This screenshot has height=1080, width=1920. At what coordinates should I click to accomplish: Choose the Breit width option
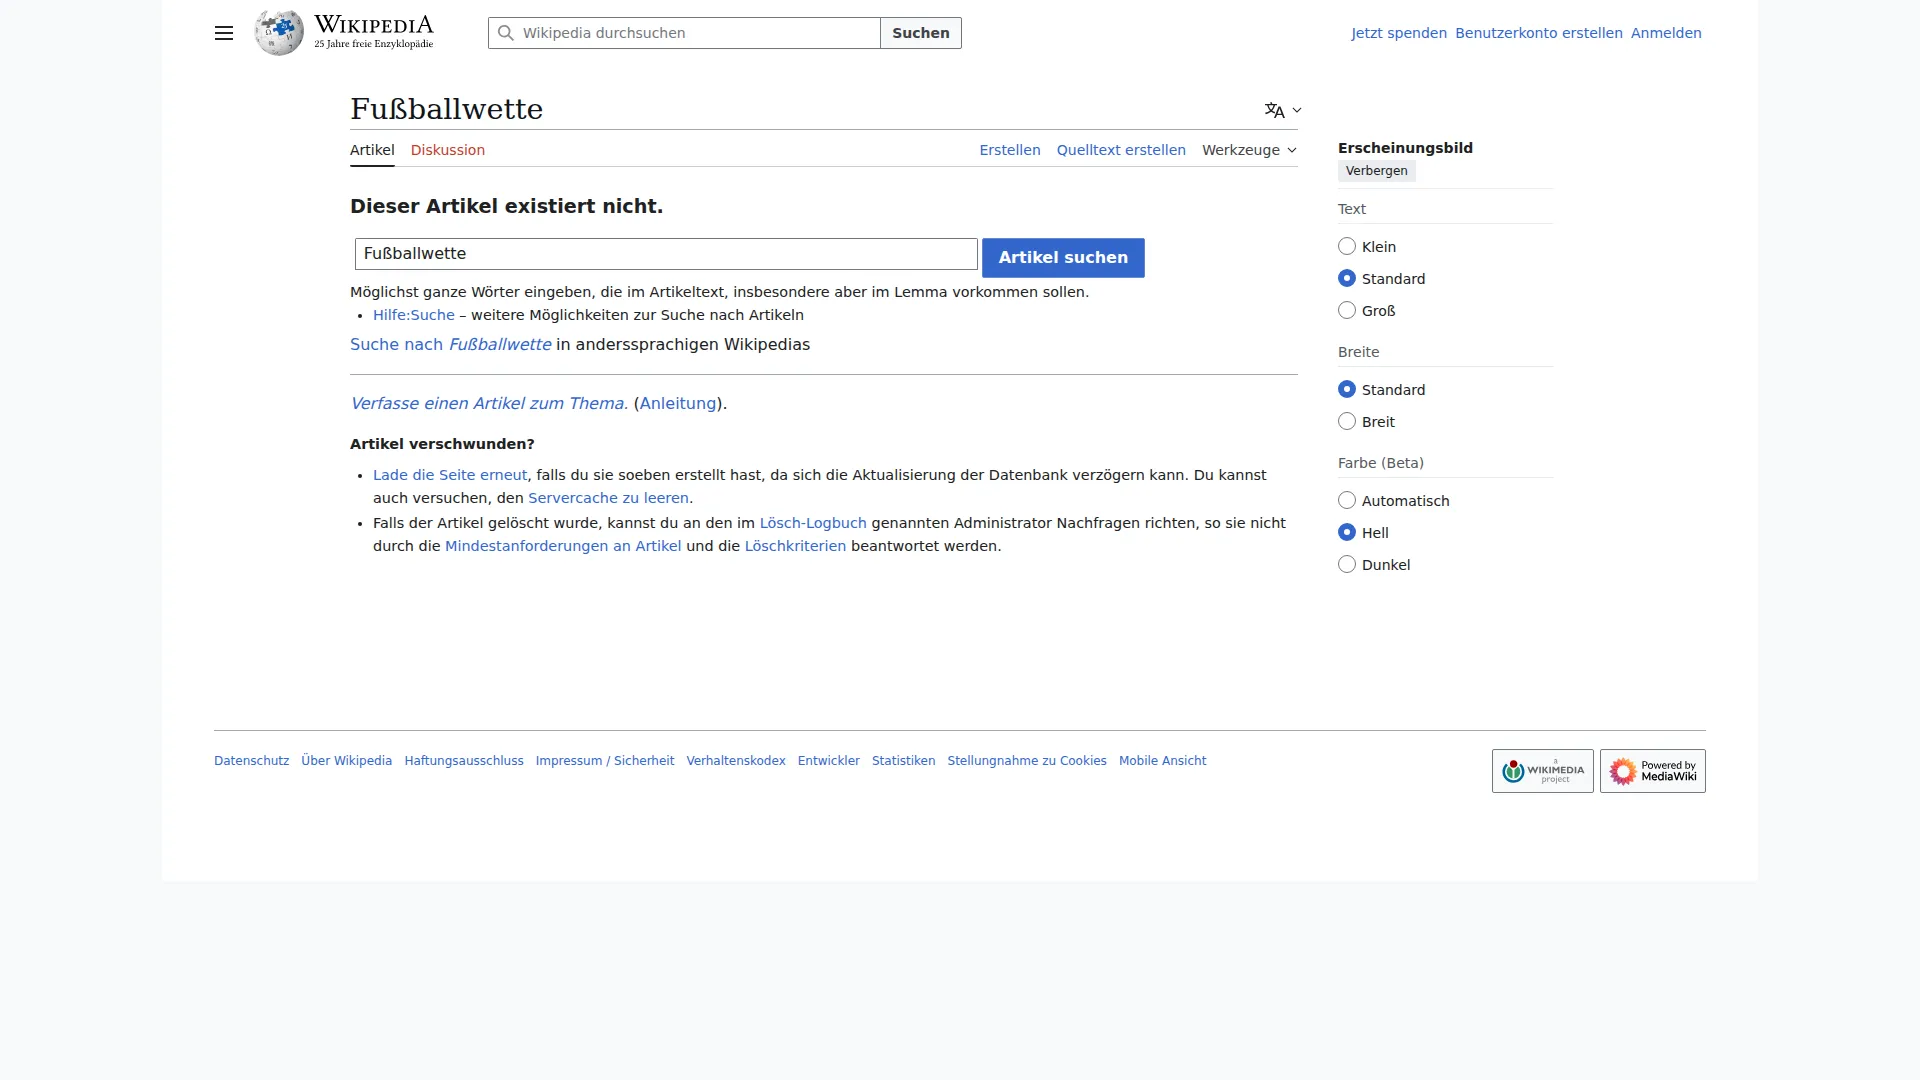point(1347,422)
